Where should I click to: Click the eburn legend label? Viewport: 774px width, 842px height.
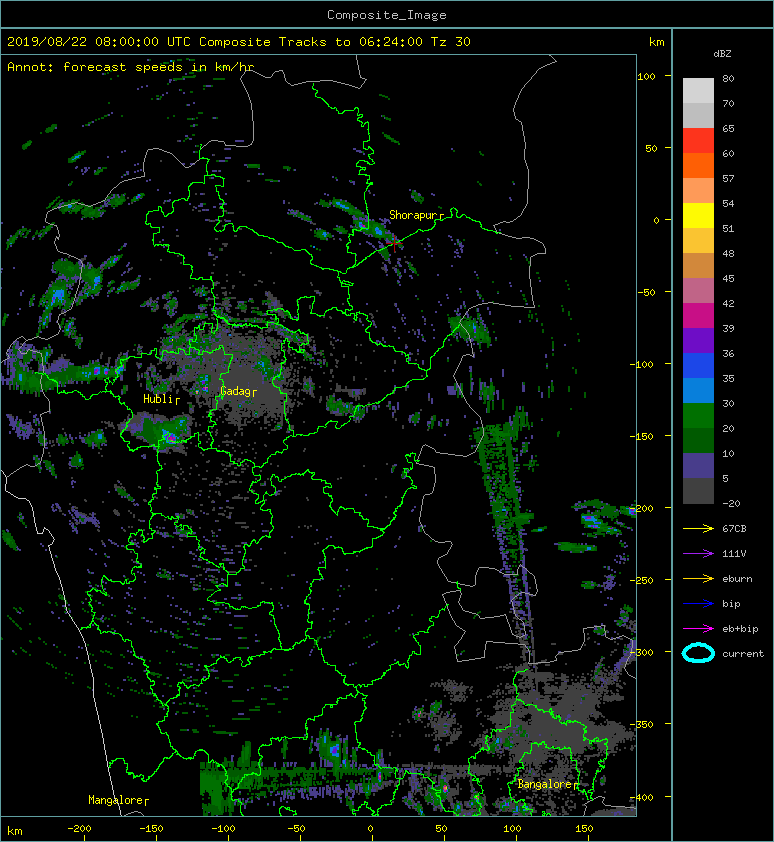coord(737,578)
